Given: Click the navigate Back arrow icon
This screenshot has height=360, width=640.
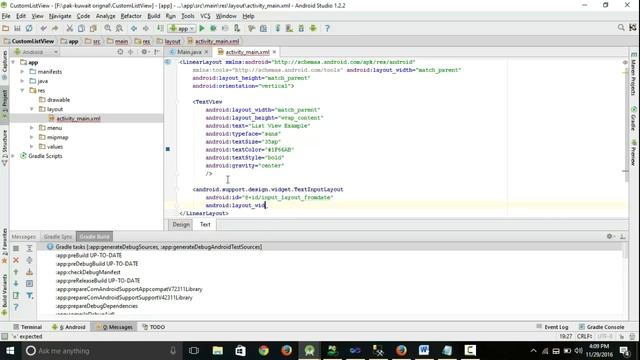Looking at the screenshot, I should (133, 28).
